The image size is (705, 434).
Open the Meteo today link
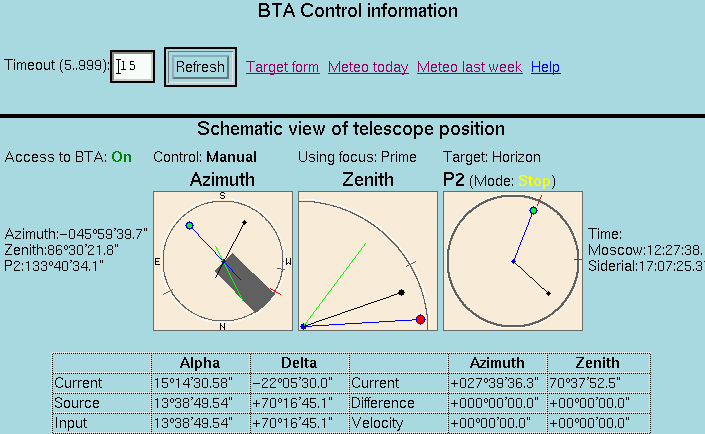tap(368, 67)
